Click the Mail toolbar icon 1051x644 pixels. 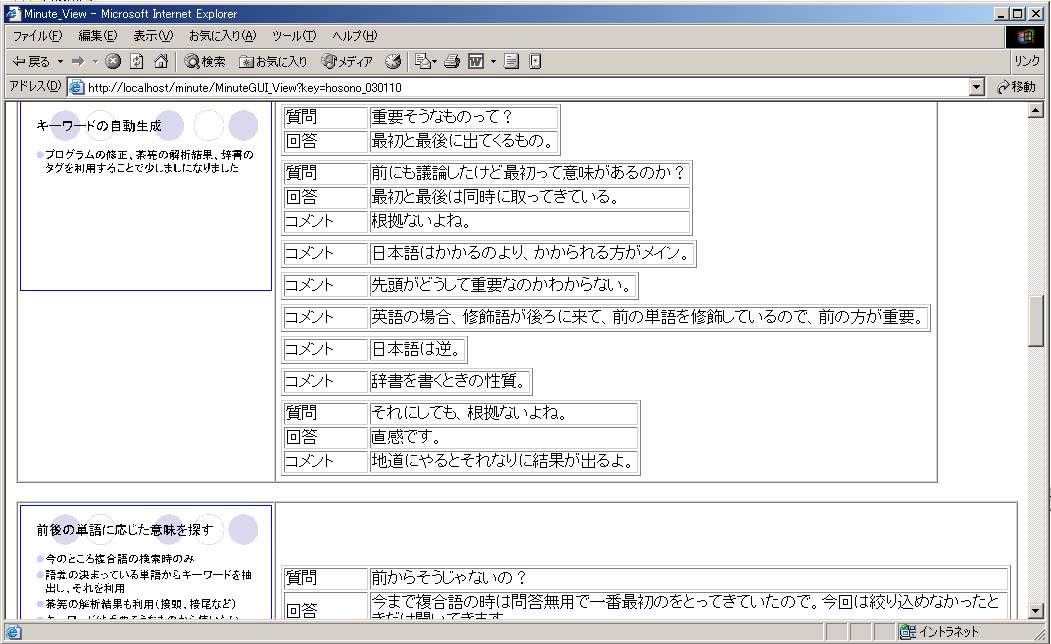(422, 62)
